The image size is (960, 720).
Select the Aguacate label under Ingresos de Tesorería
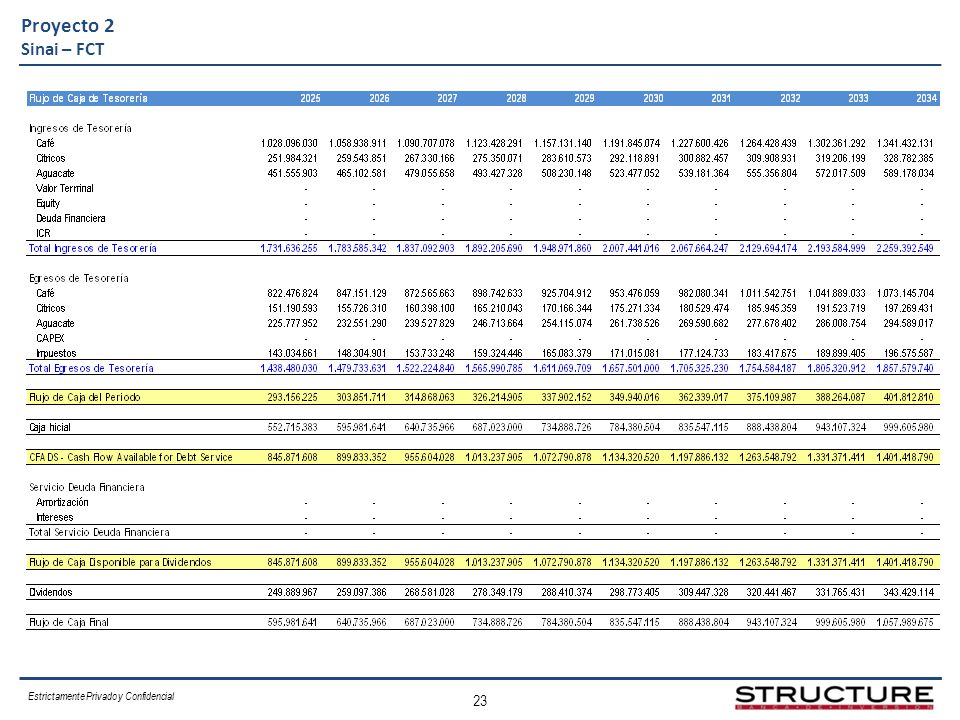[55, 173]
